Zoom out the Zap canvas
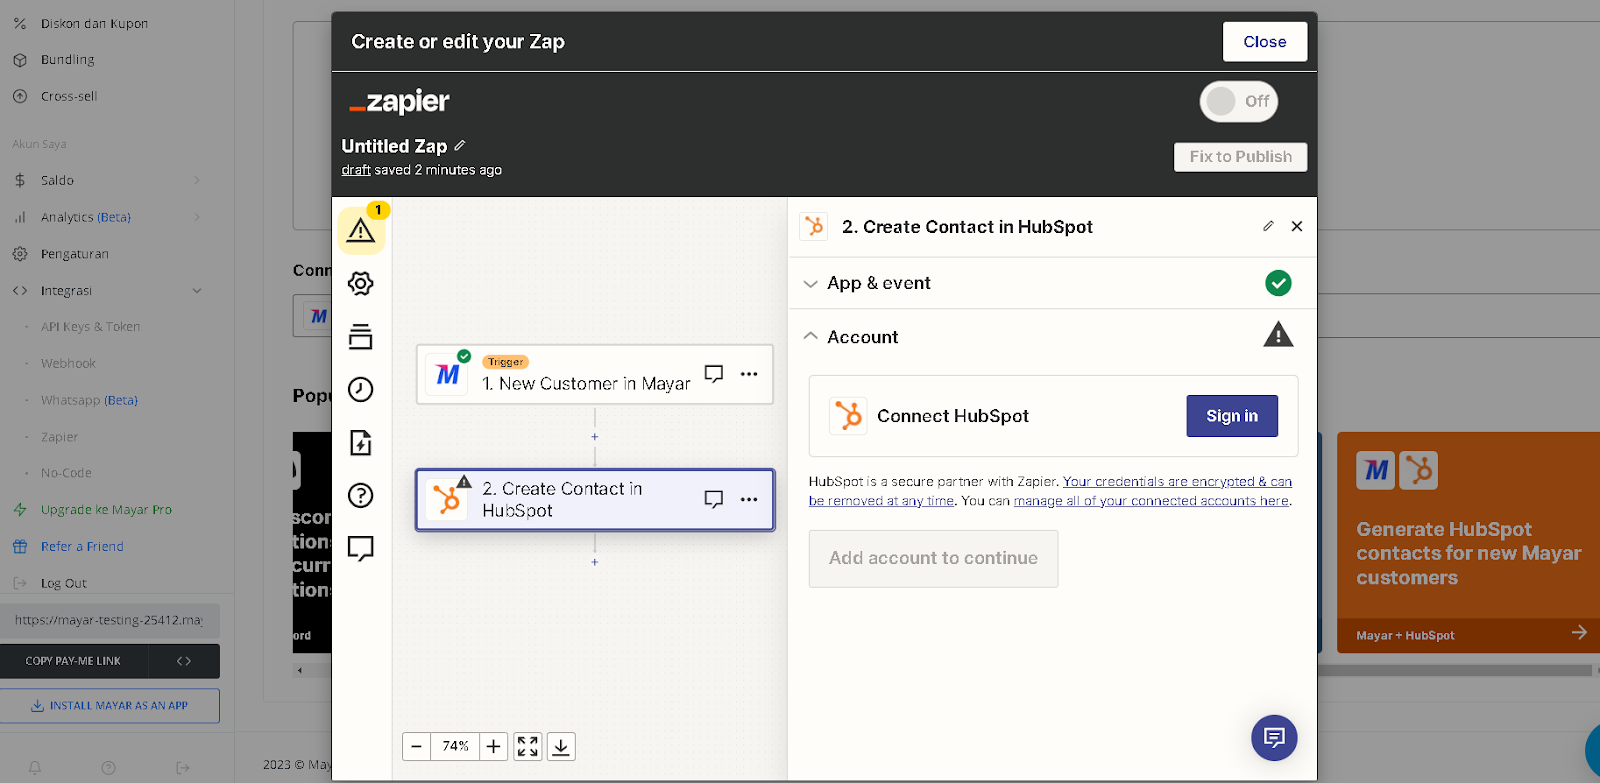 [417, 747]
